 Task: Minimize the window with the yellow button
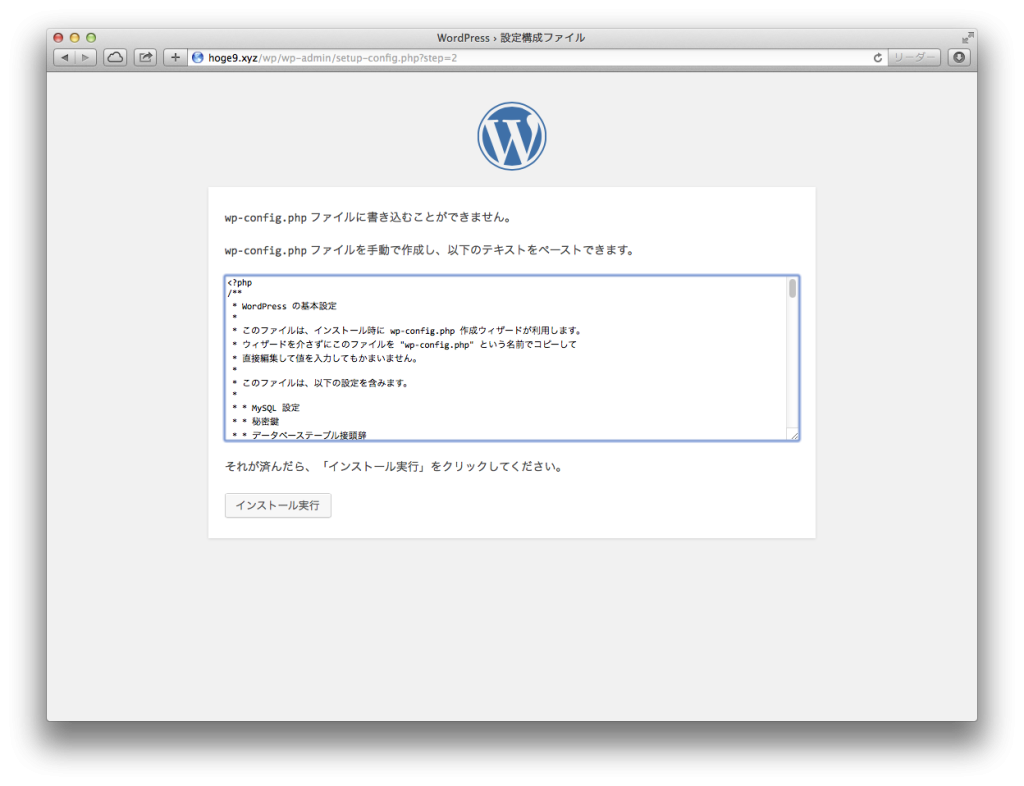[x=74, y=38]
